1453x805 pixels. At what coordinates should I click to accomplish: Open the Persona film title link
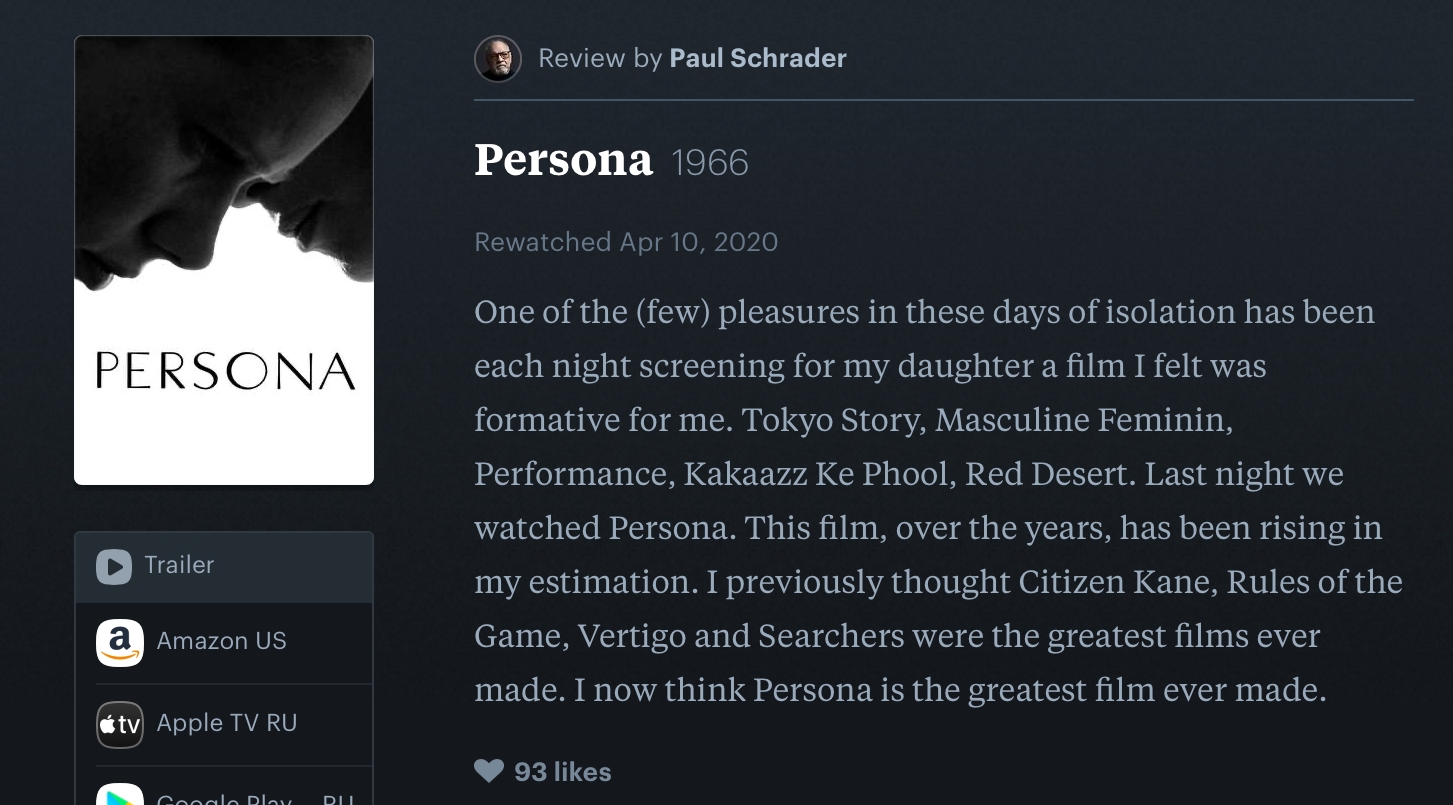point(563,160)
